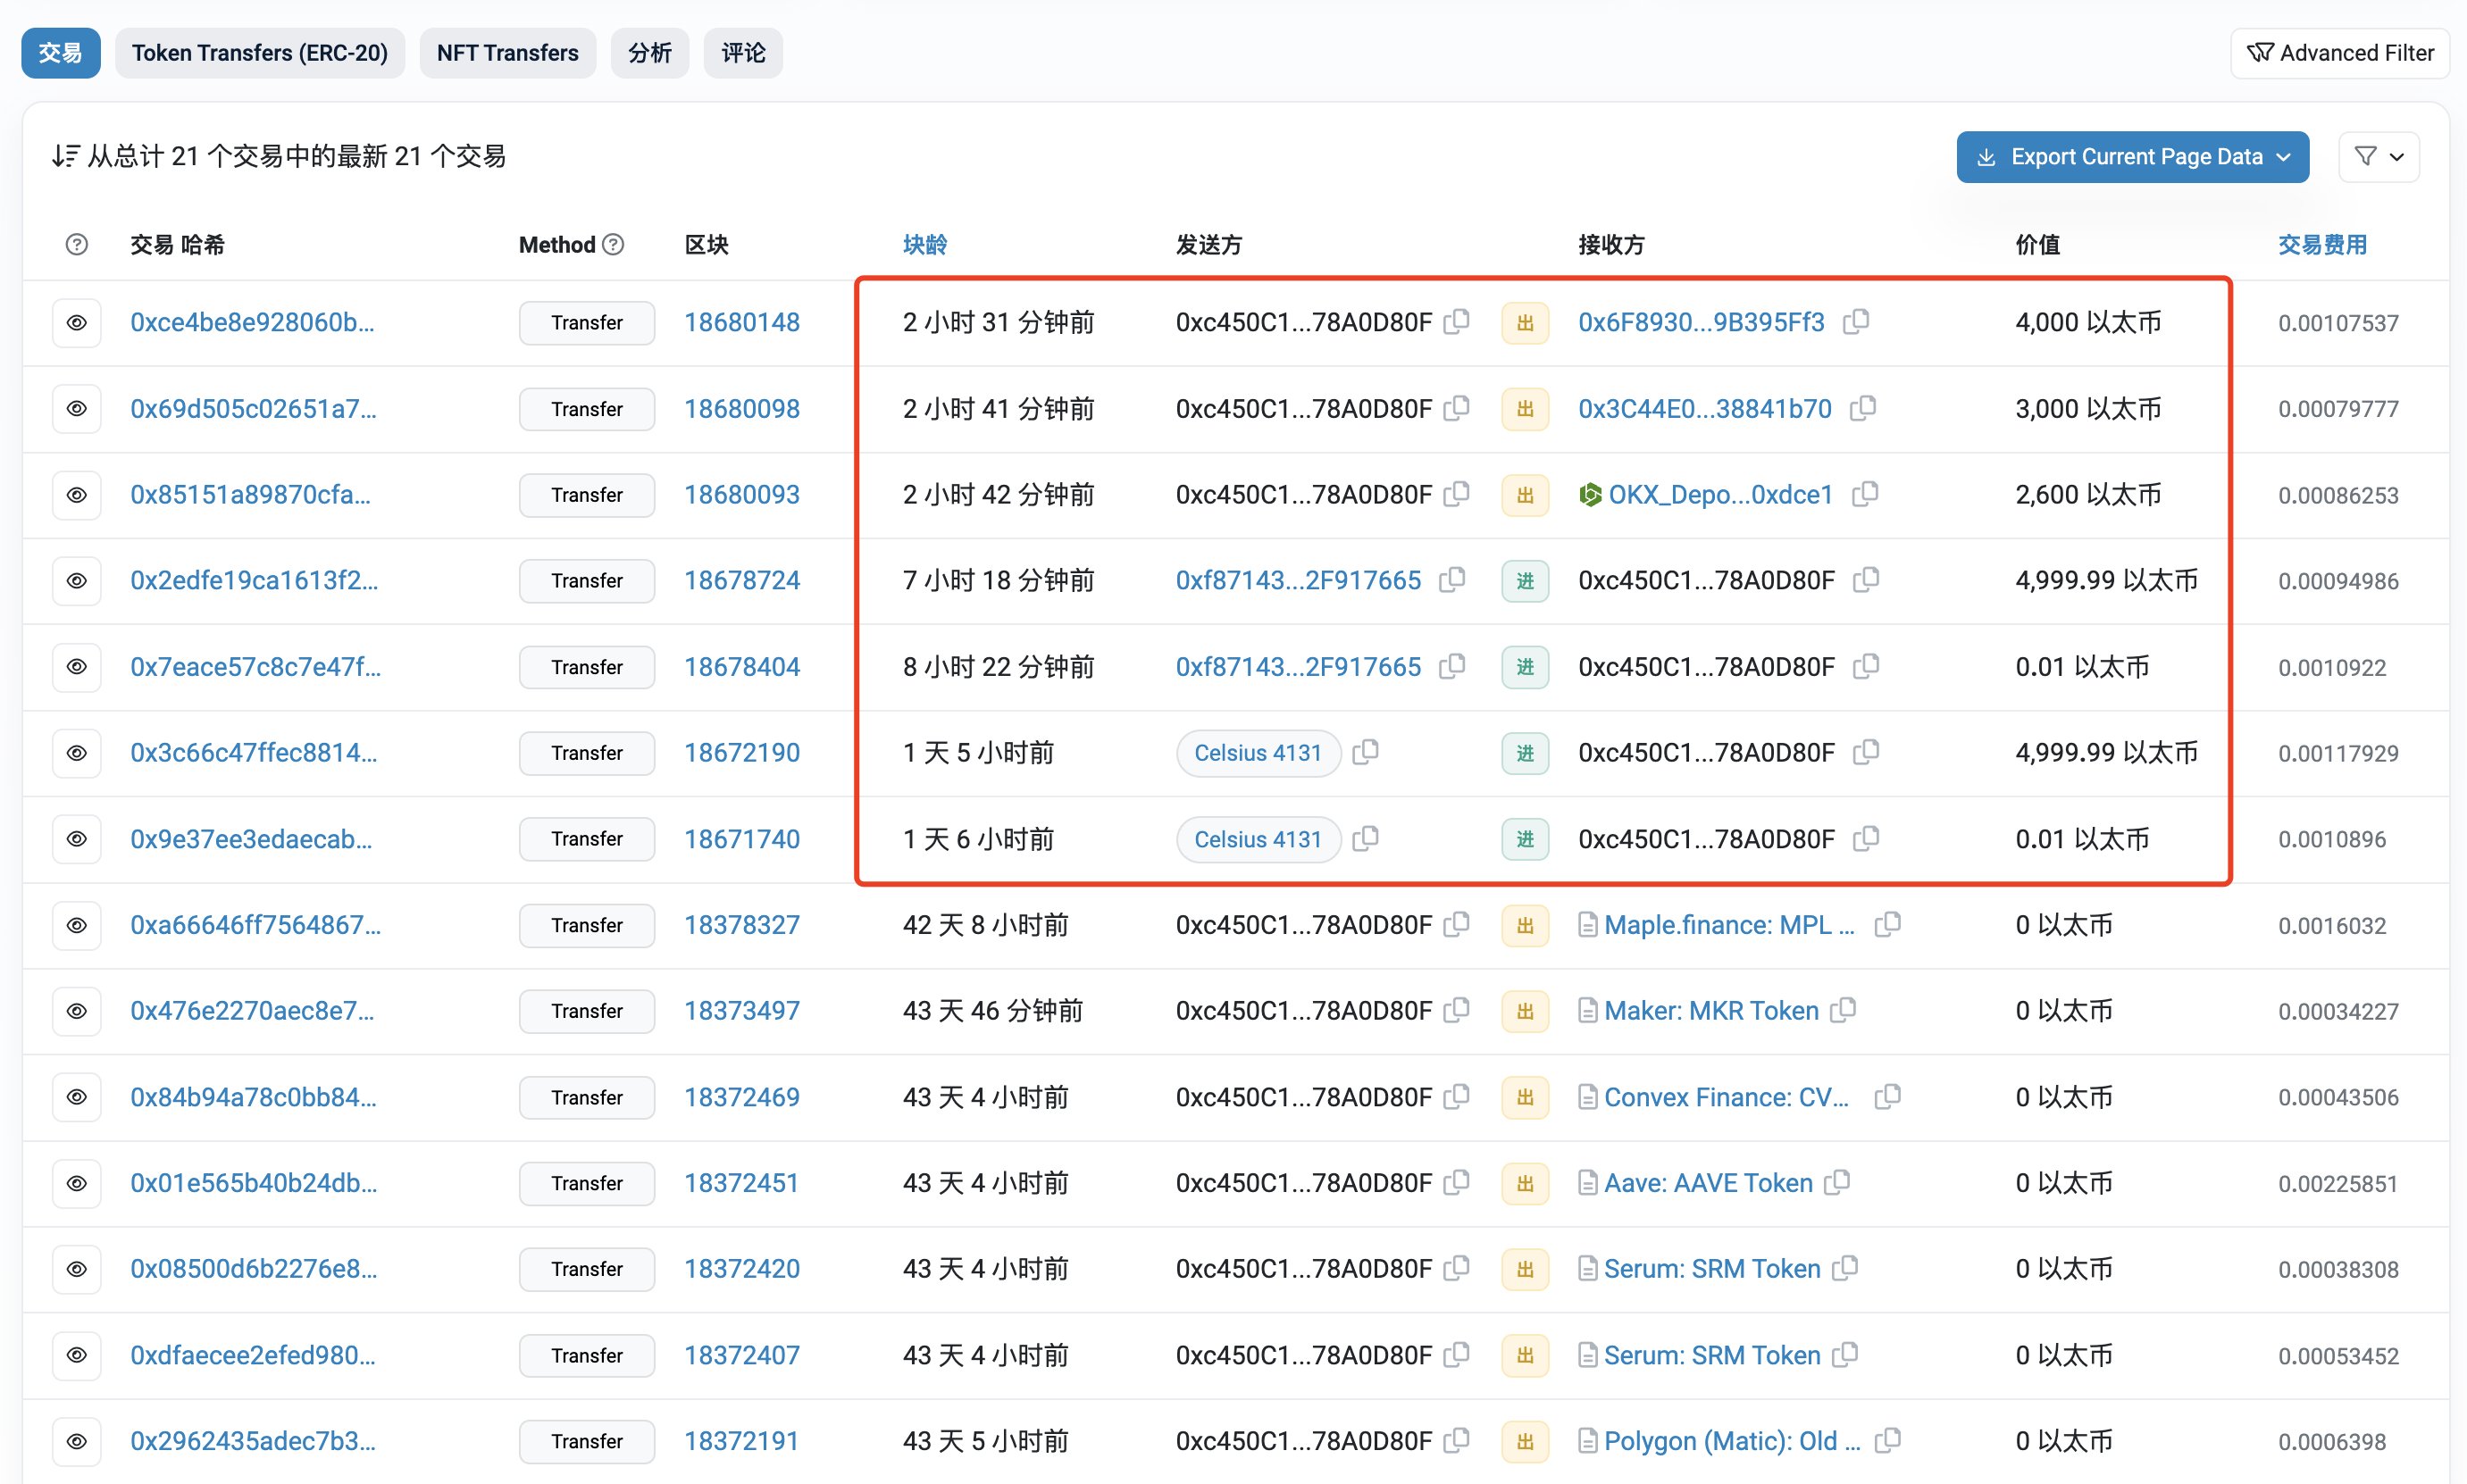
Task: Select the 交易 tab
Action: click(x=61, y=53)
